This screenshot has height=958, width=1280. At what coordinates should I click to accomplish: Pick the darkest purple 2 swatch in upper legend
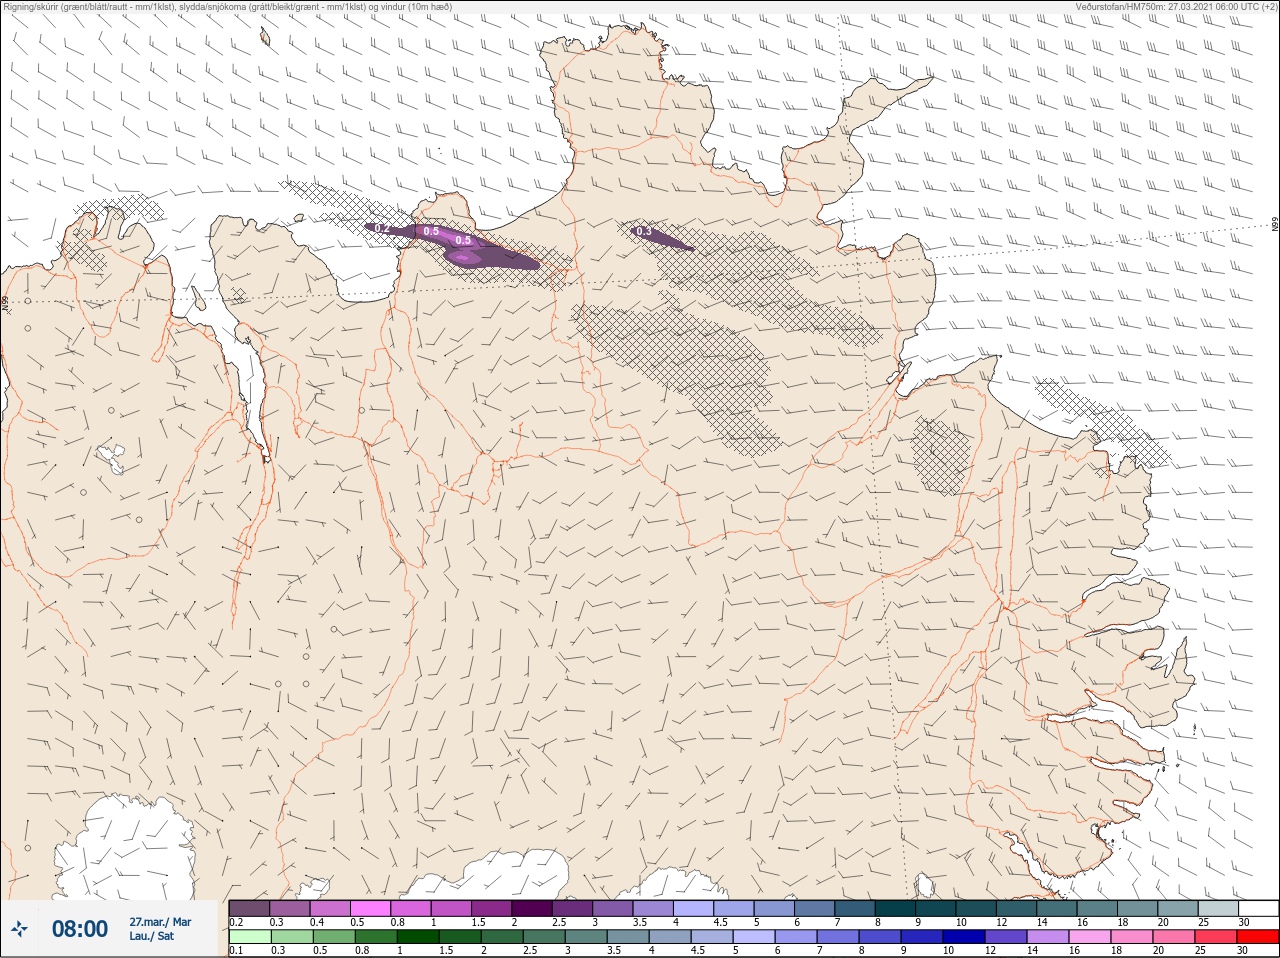(533, 908)
